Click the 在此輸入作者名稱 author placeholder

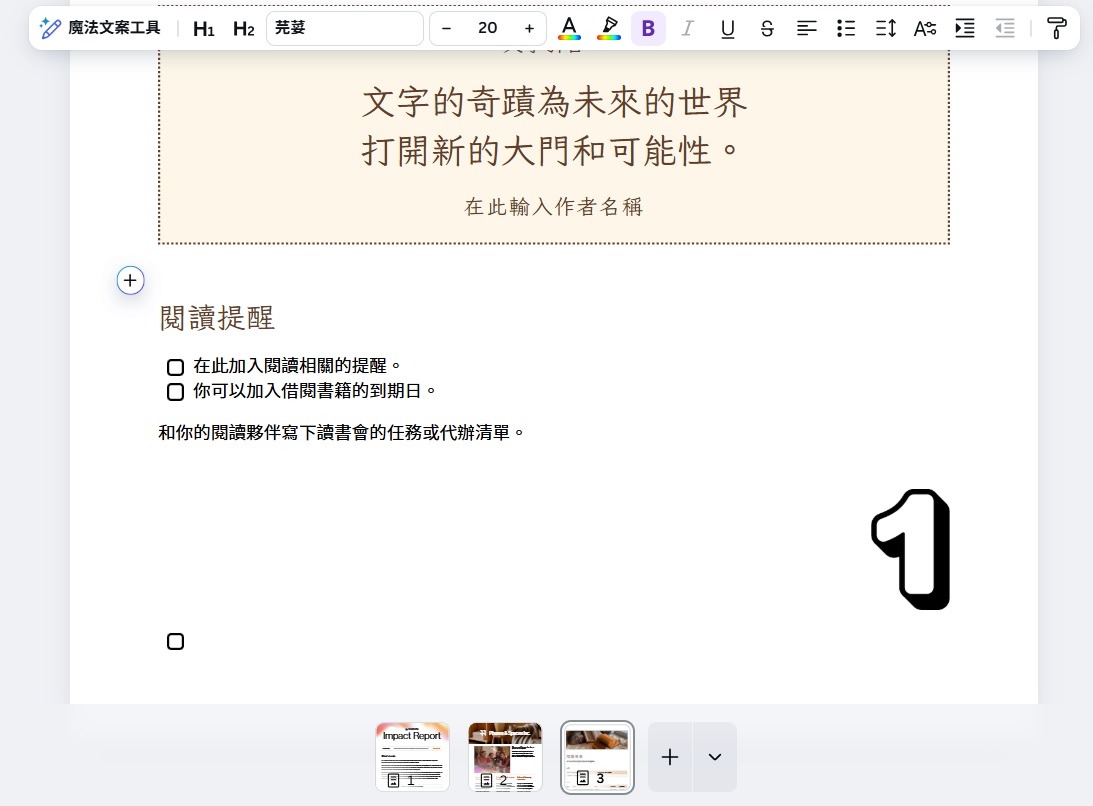[554, 206]
